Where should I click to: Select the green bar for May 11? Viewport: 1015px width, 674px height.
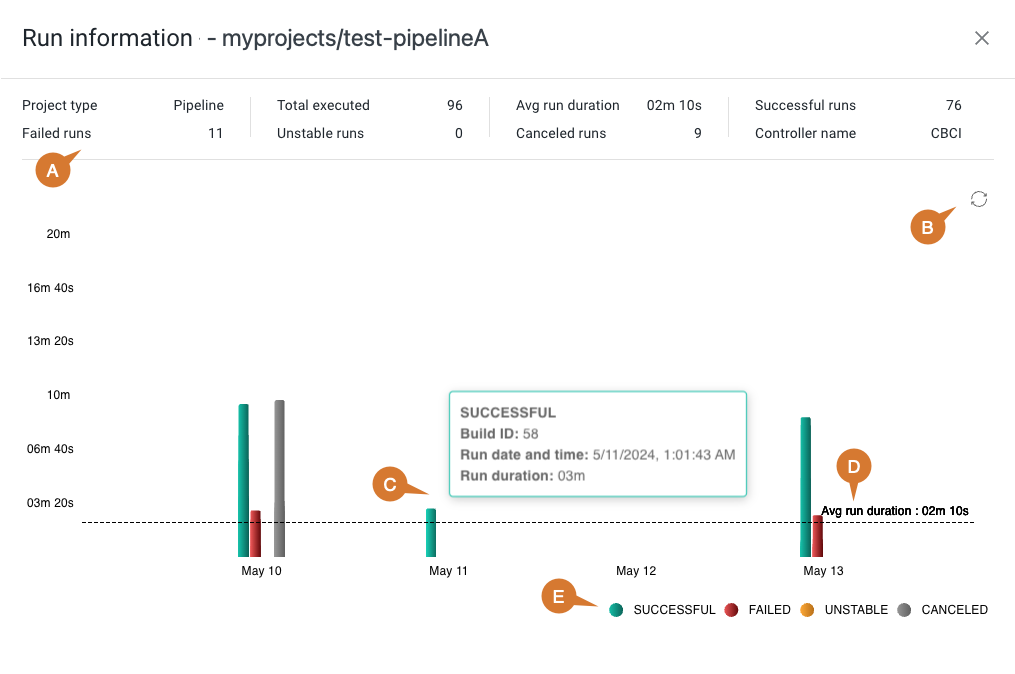coord(431,533)
